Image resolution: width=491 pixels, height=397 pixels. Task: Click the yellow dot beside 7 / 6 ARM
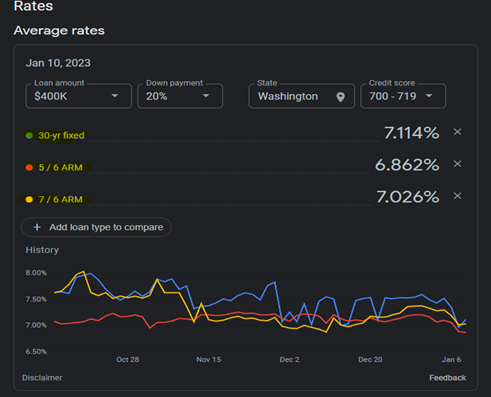[x=29, y=199]
